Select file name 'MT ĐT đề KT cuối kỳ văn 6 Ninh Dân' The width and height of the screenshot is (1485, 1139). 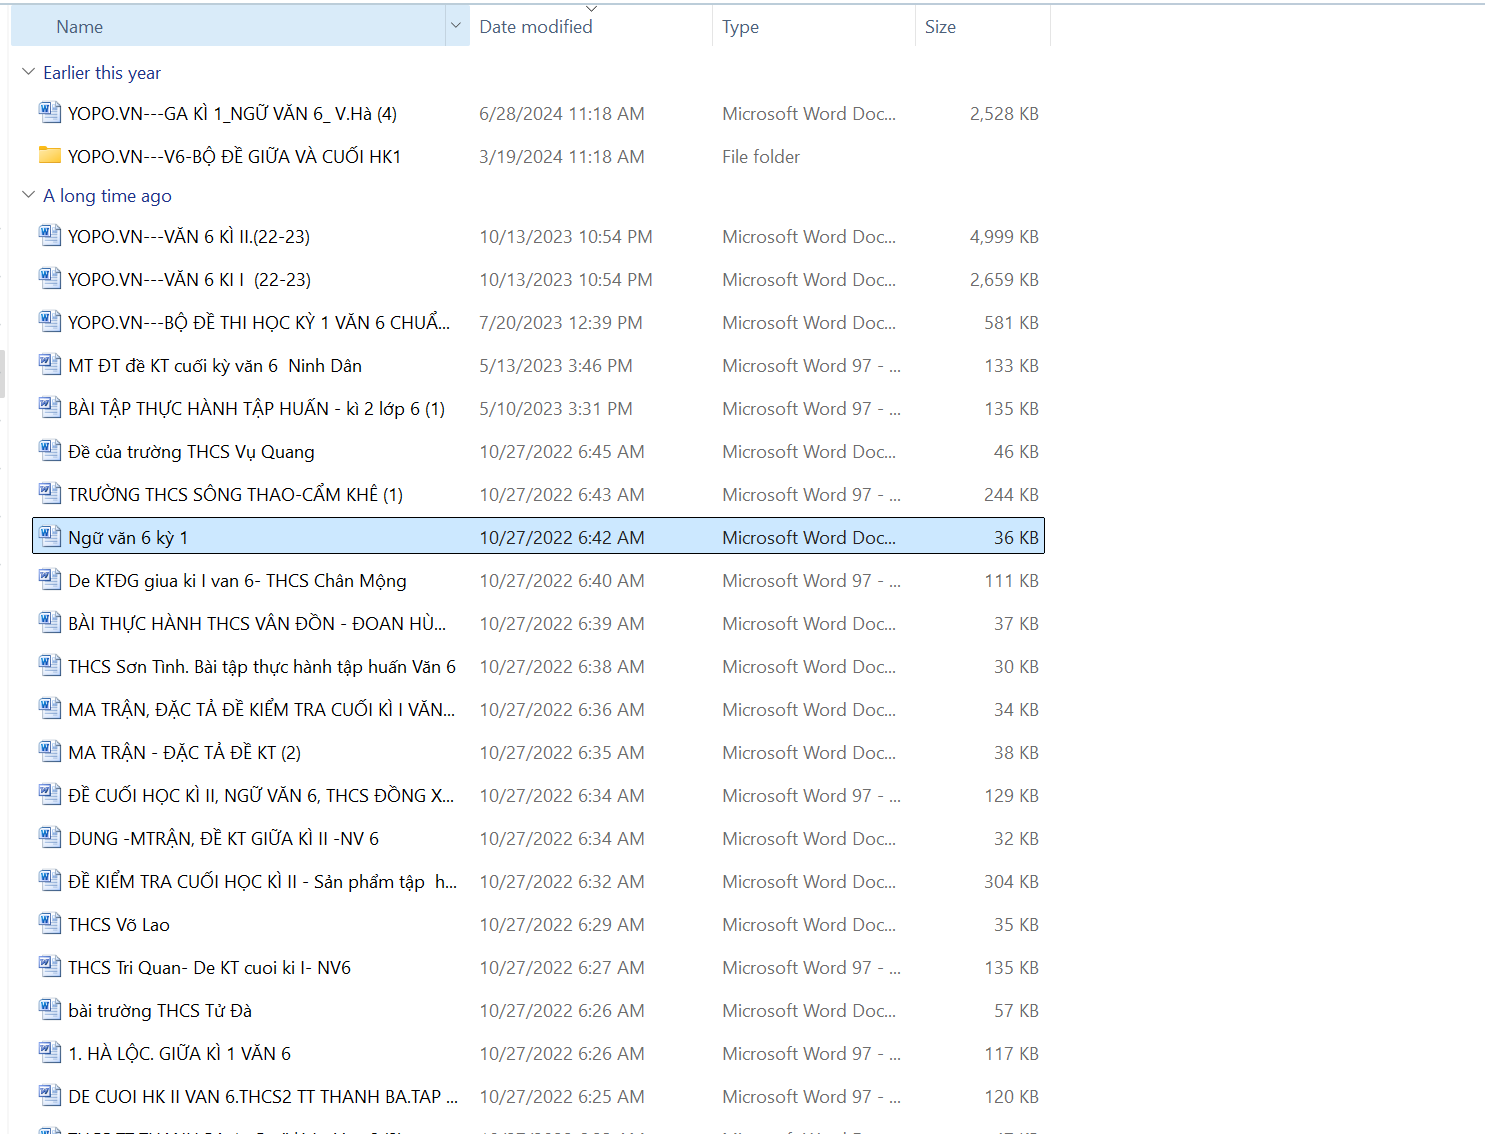(x=215, y=366)
